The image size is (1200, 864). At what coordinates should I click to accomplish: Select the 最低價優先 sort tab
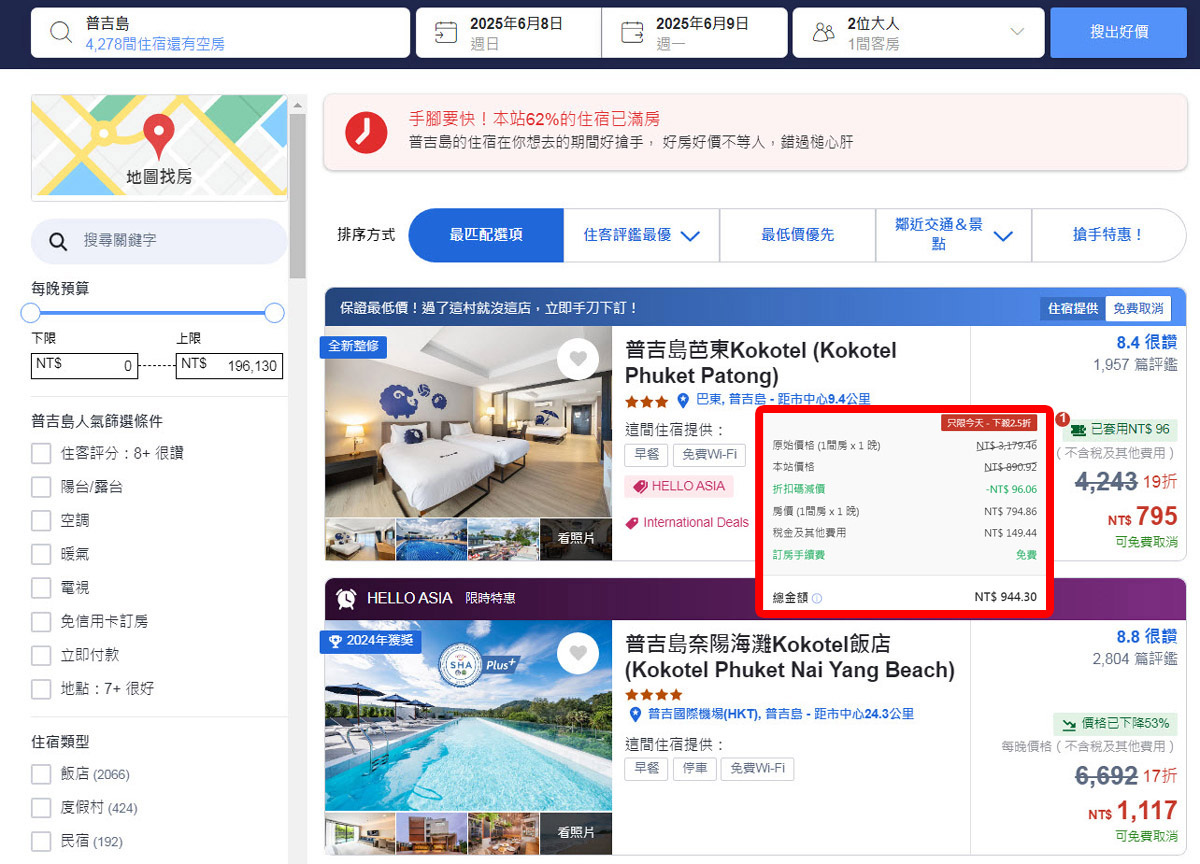797,235
